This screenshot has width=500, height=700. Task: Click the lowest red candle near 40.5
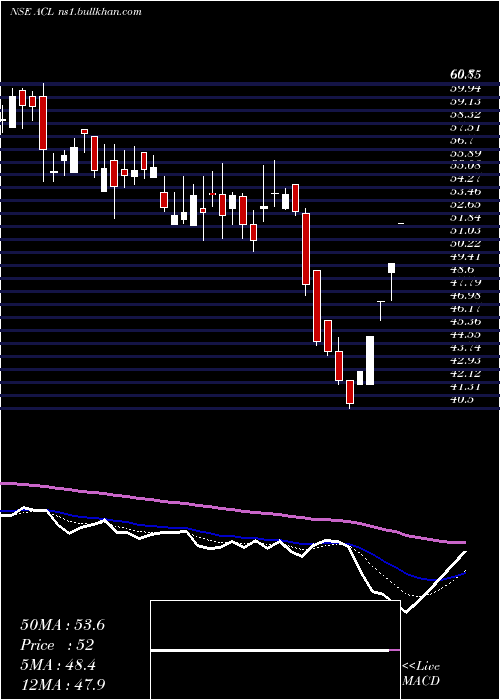[349, 392]
